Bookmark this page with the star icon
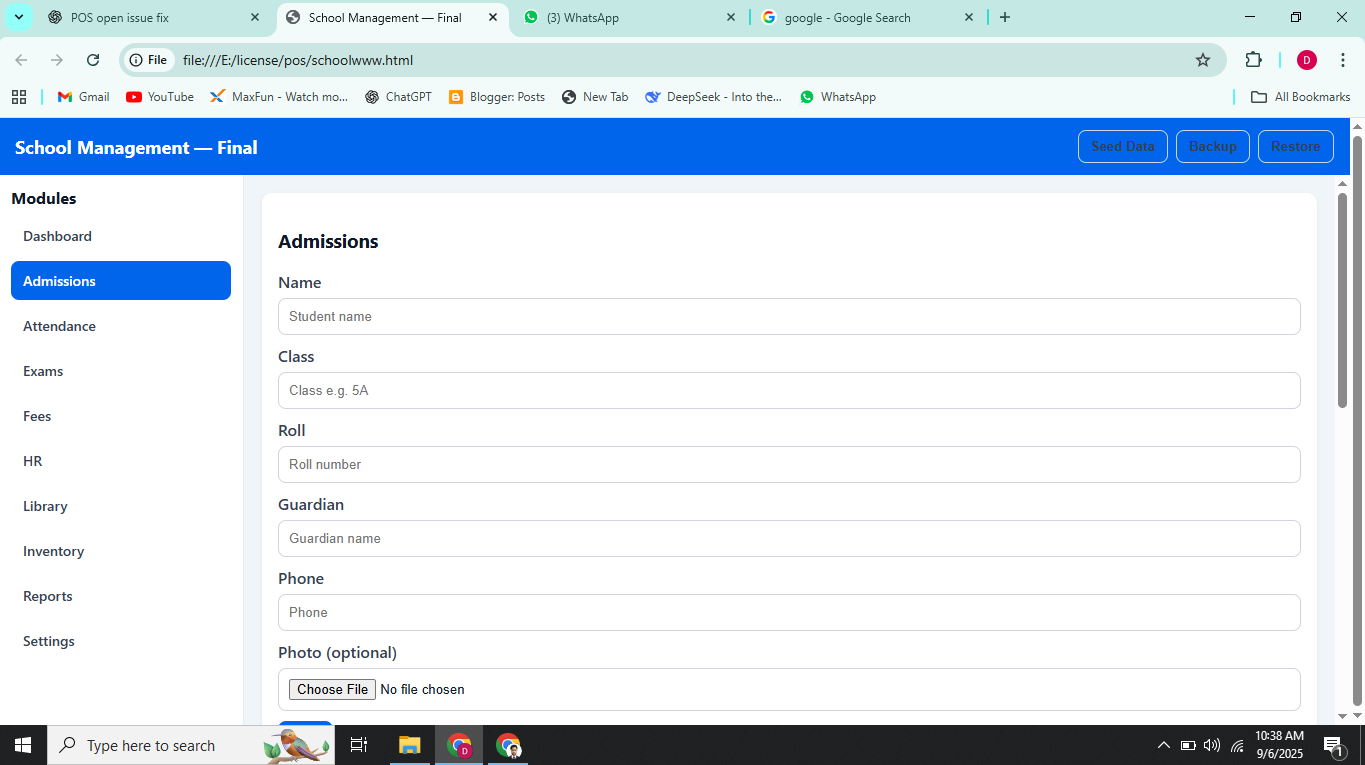The height and width of the screenshot is (765, 1365). click(1203, 60)
